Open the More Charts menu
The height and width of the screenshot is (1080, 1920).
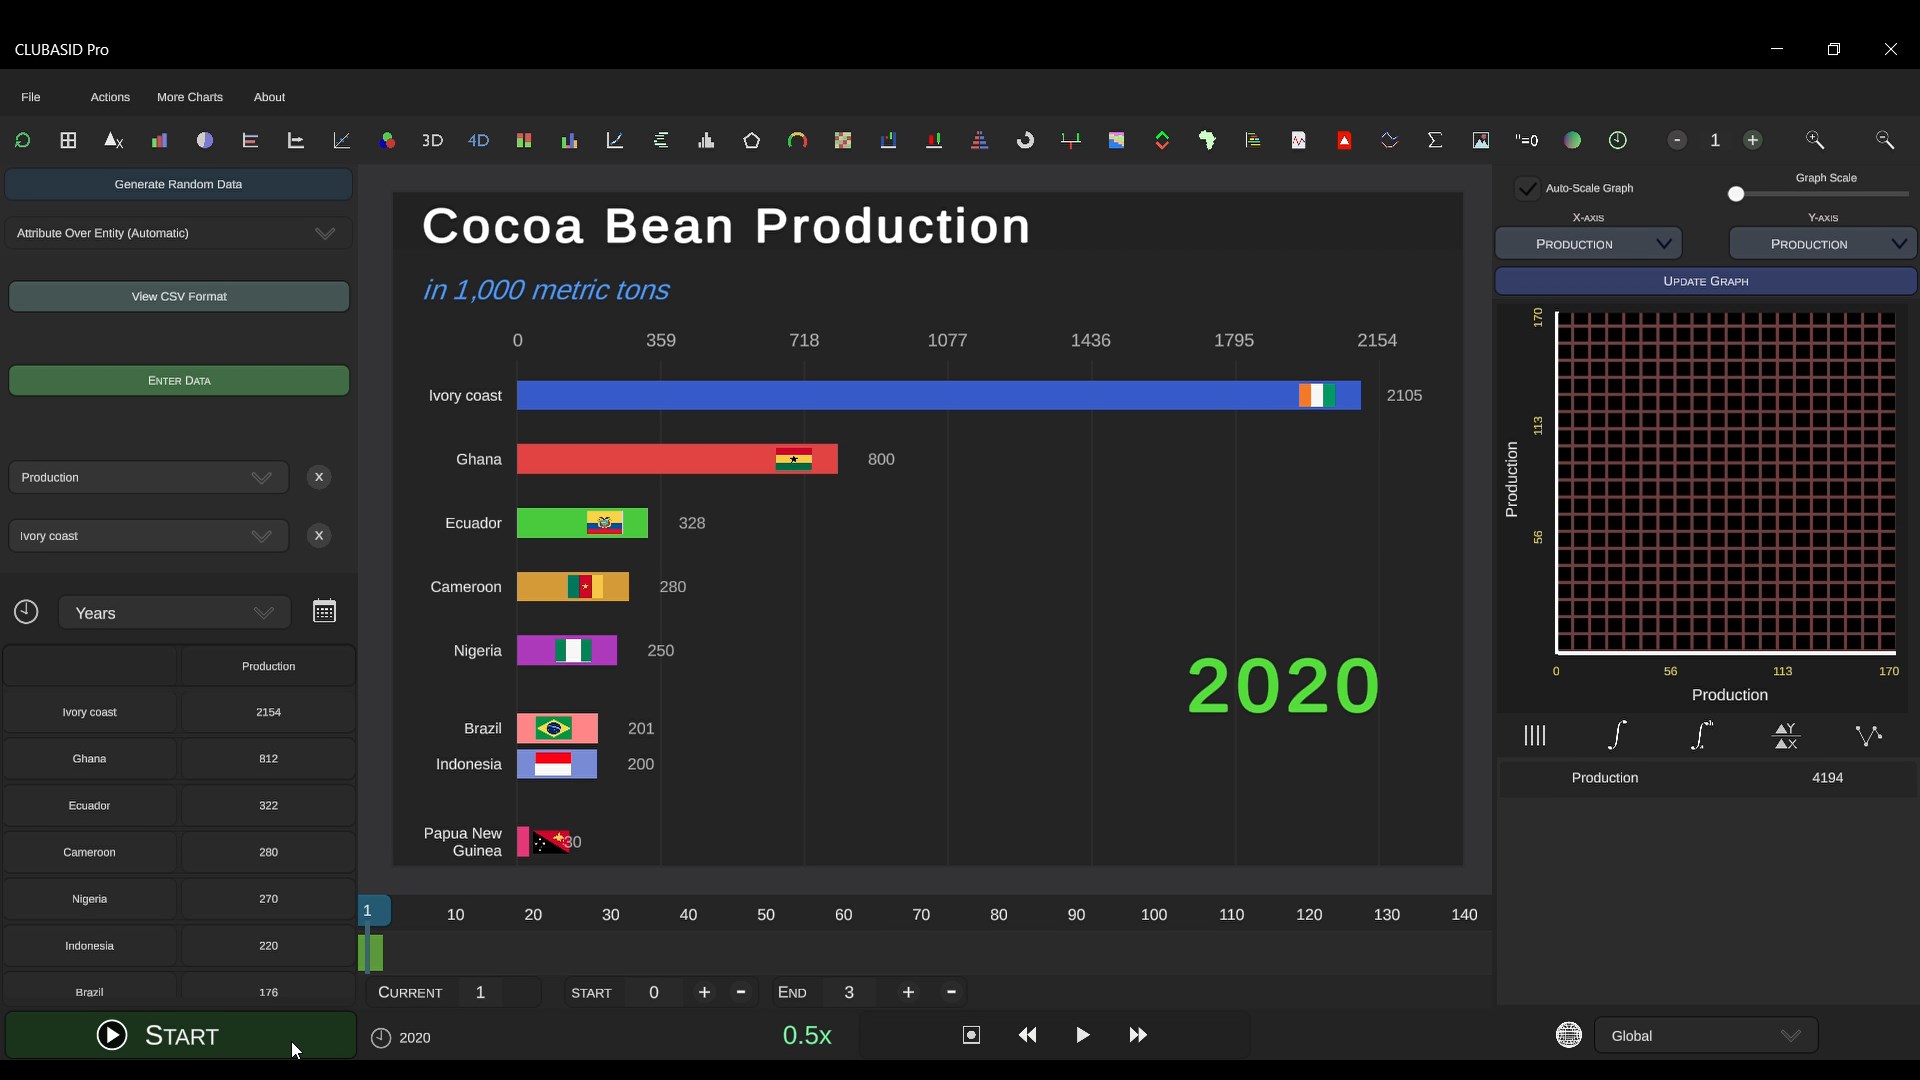point(190,97)
